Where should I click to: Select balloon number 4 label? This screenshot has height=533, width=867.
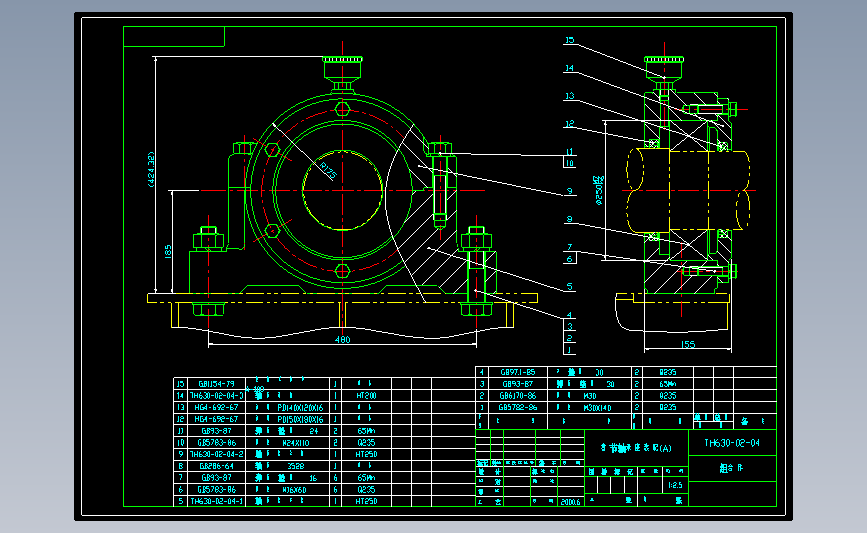click(570, 315)
